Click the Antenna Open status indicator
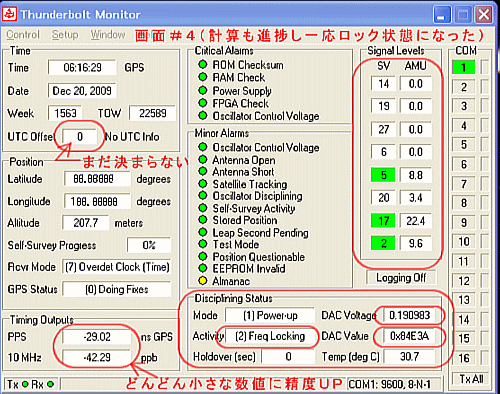500x394 pixels. coord(202,160)
